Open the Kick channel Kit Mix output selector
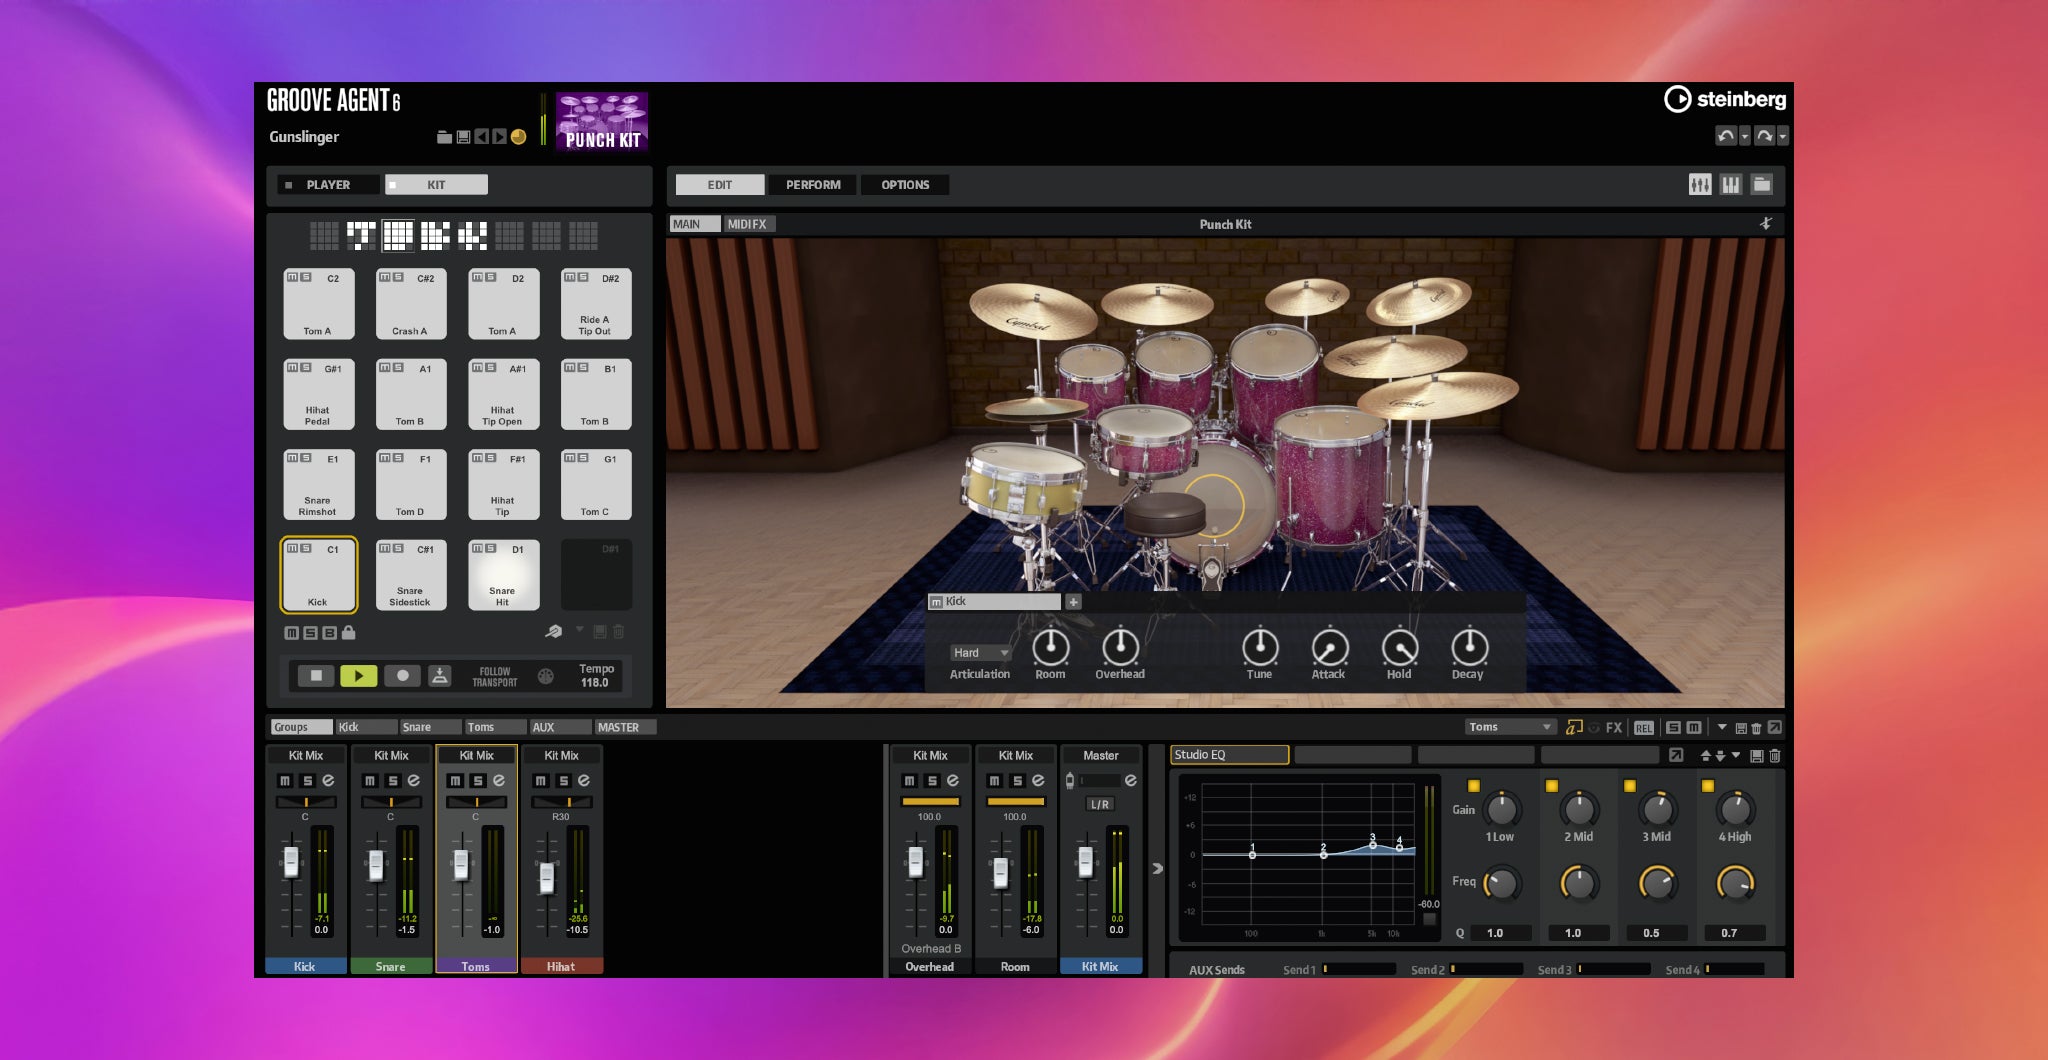This screenshot has height=1060, width=2048. [x=306, y=756]
